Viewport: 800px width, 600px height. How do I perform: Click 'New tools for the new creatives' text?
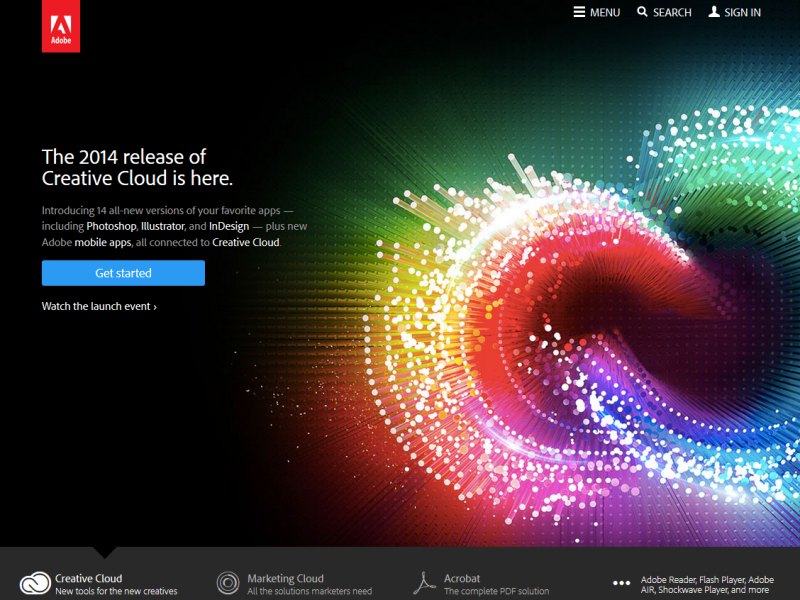pyautogui.click(x=116, y=591)
